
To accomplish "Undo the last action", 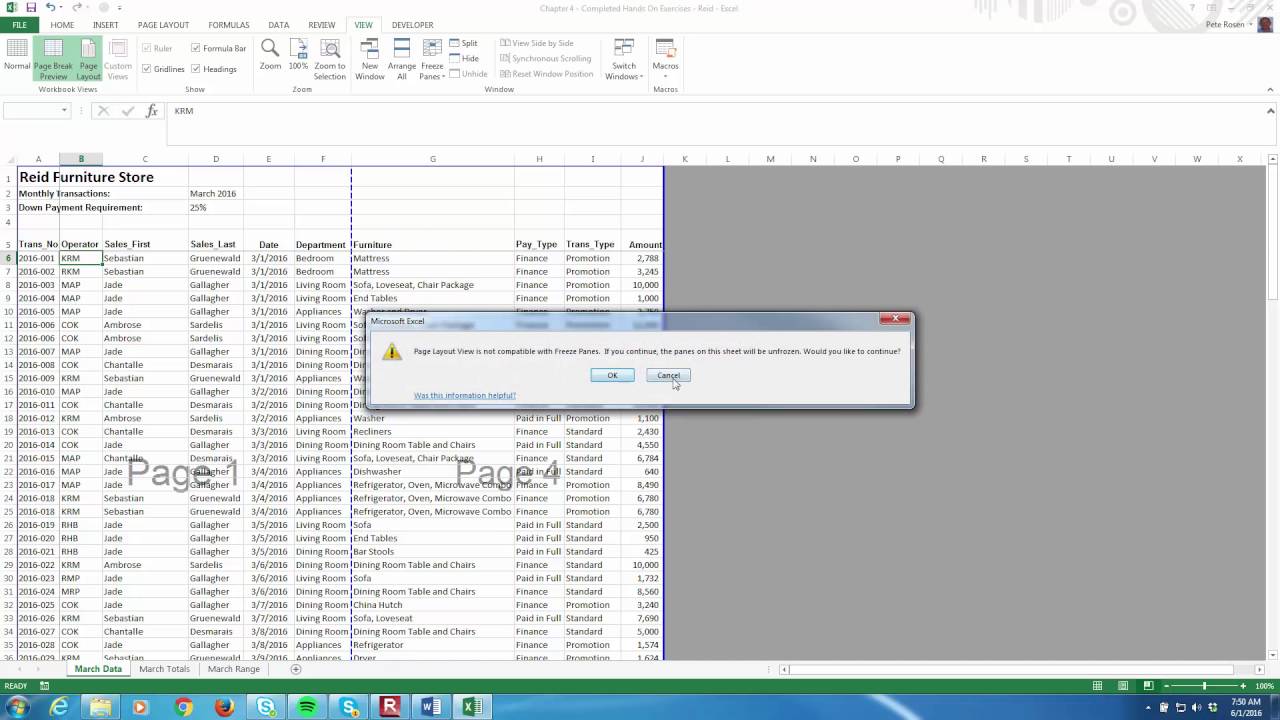I will (51, 8).
